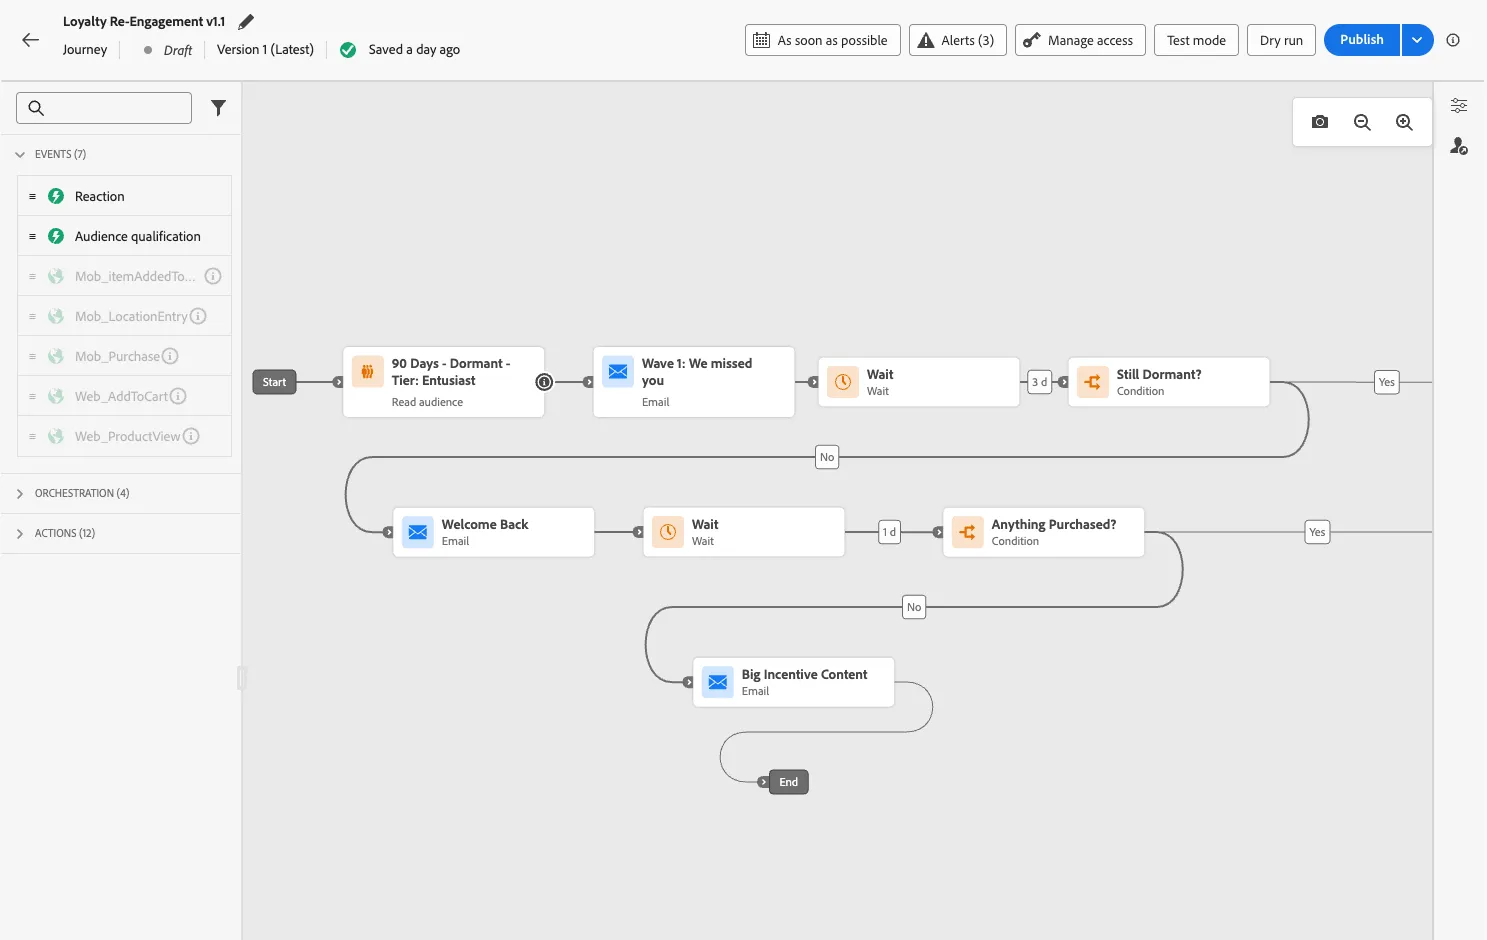Select the Still Dormant condition icon
This screenshot has width=1487, height=940.
(1093, 382)
